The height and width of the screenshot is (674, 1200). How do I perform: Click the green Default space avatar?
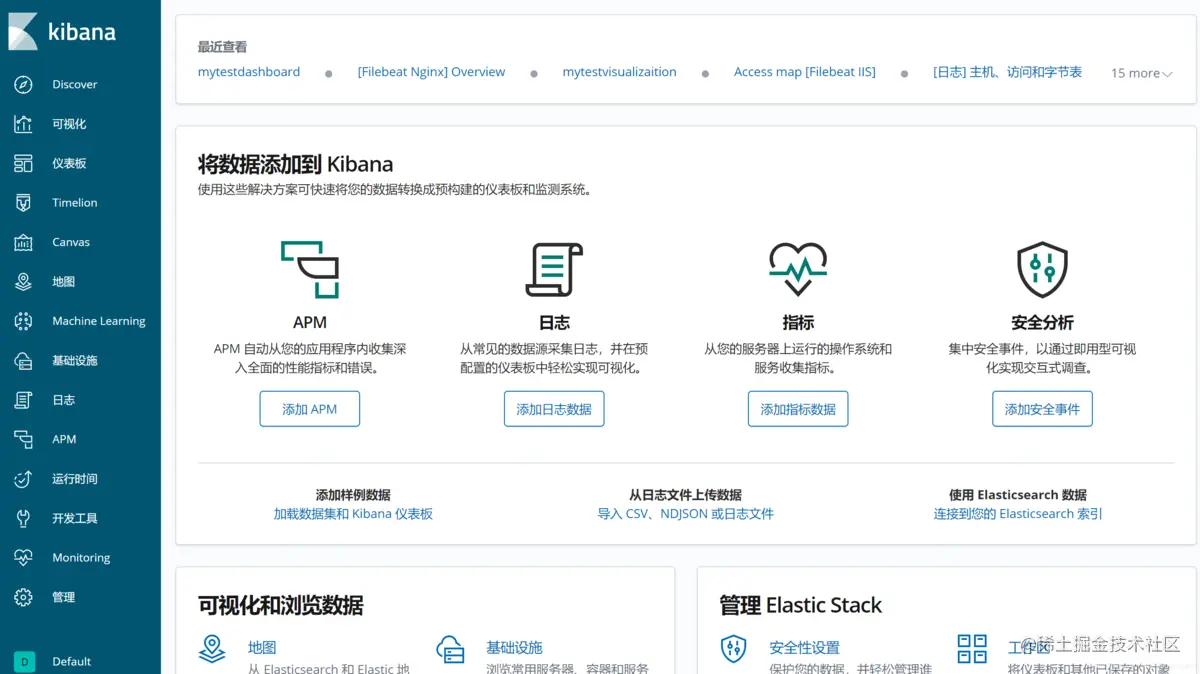(24, 661)
